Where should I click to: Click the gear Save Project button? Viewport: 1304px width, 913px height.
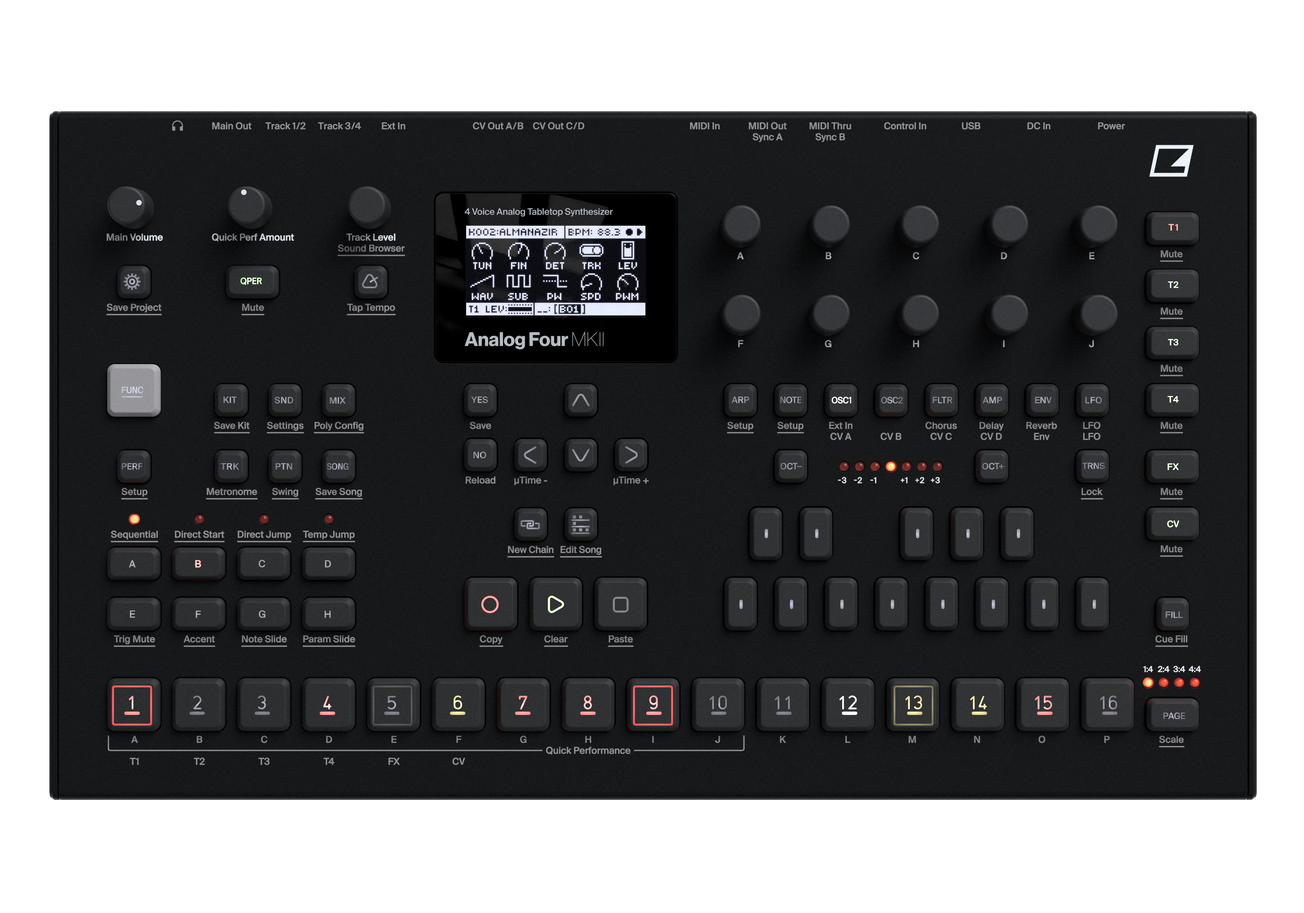tap(133, 281)
